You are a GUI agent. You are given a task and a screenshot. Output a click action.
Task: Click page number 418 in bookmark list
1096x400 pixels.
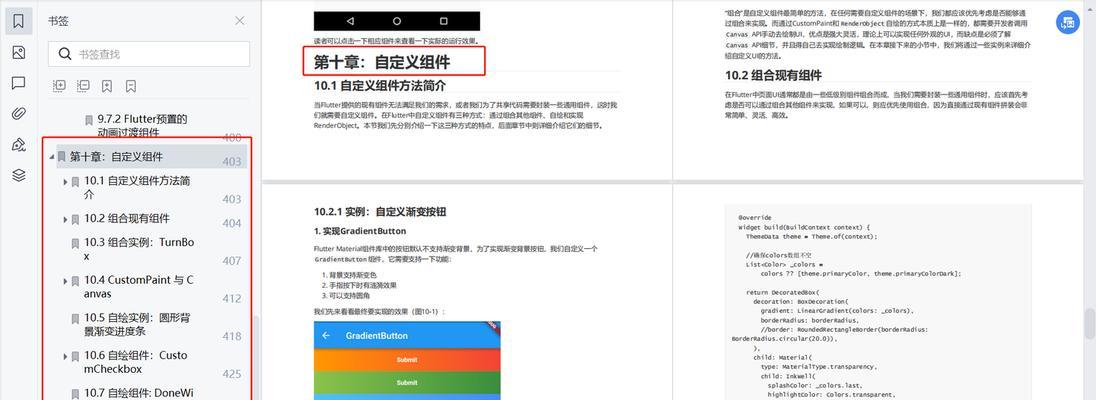click(232, 336)
